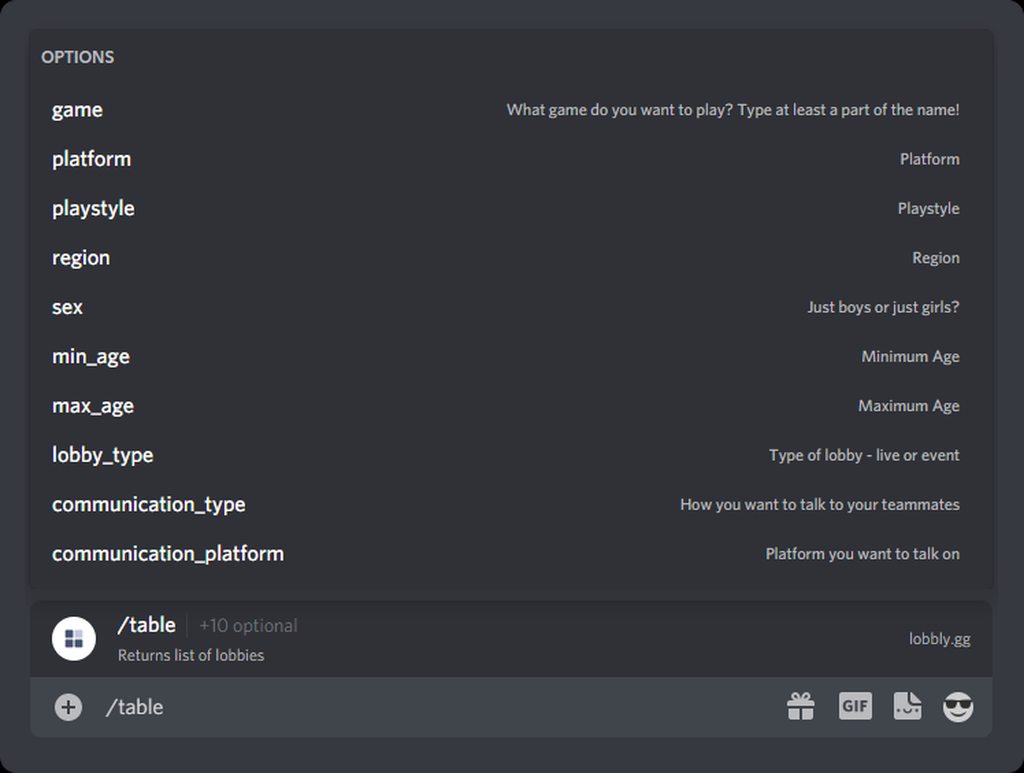Choose the max_age option
1024x773 pixels.
pyautogui.click(x=93, y=406)
